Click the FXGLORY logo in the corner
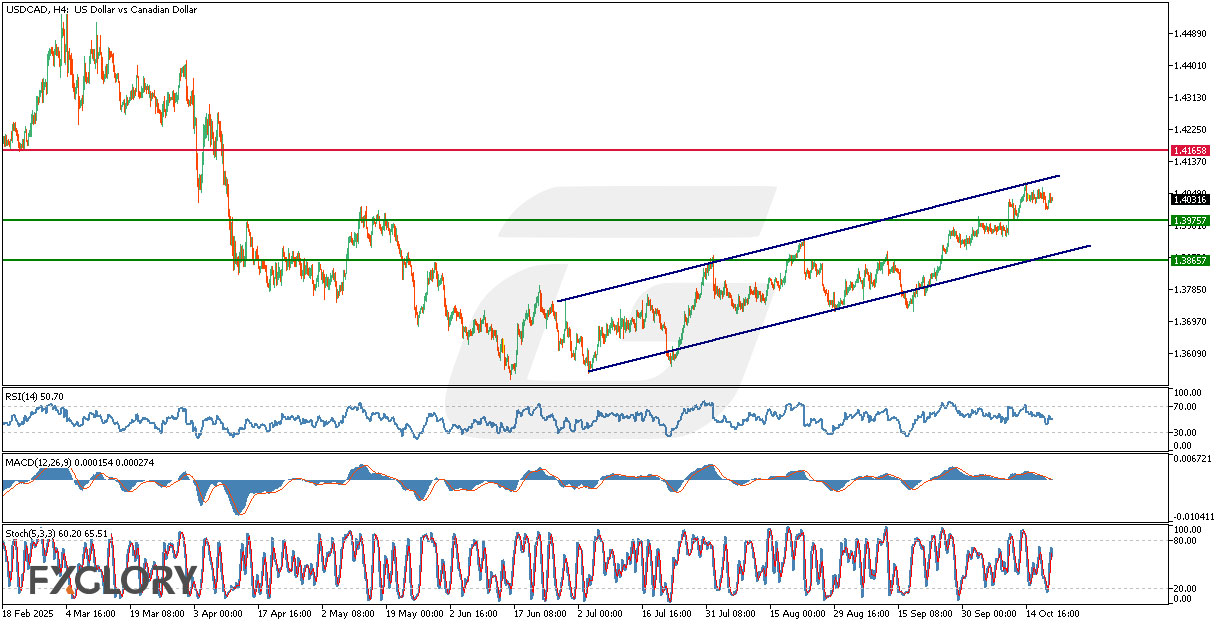1221x625 pixels. (112, 580)
